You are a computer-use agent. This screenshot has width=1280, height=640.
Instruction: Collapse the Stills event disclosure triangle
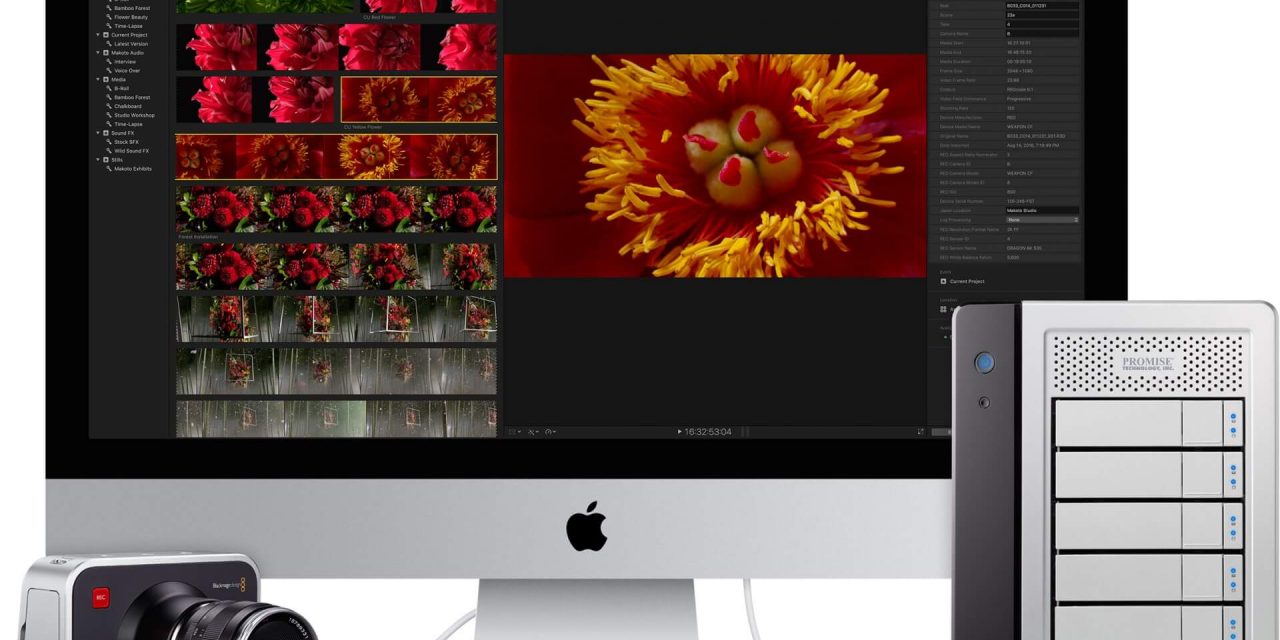point(98,160)
